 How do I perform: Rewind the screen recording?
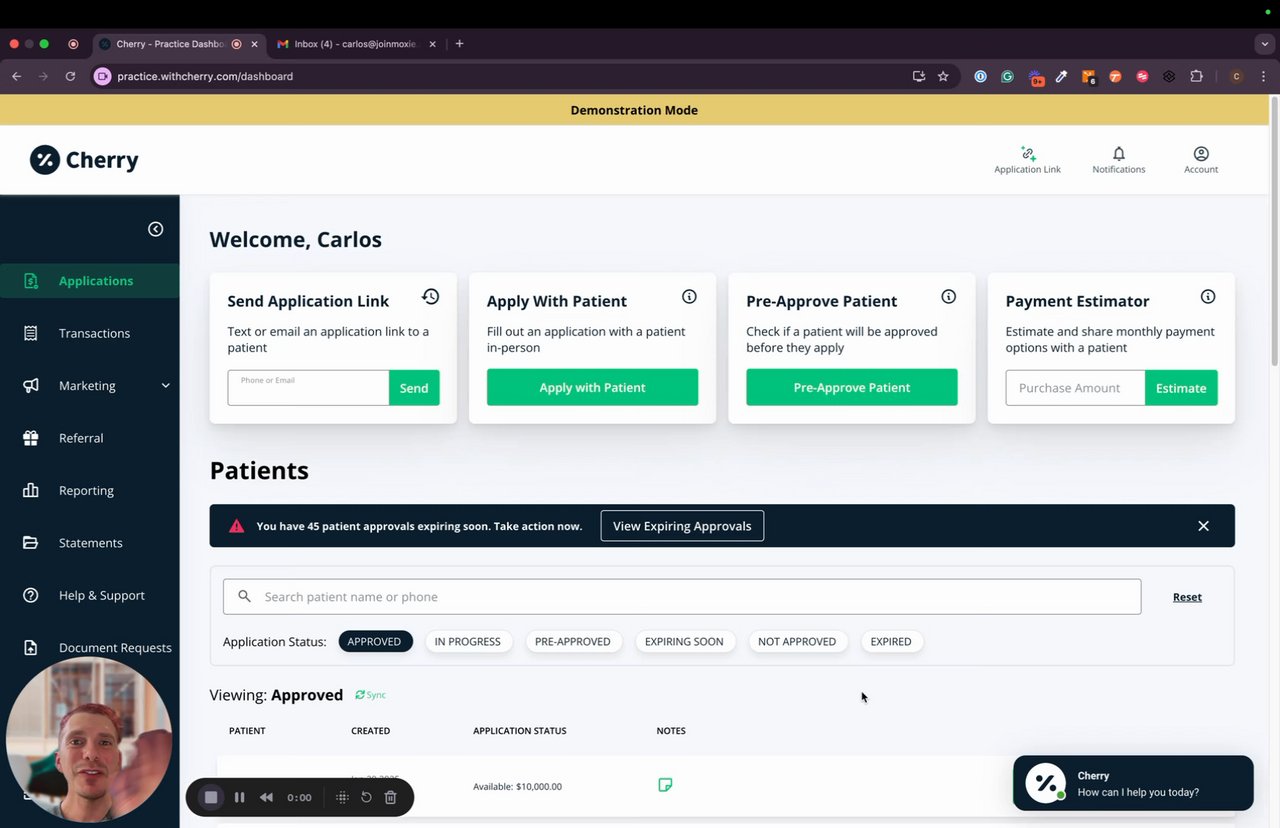(x=267, y=797)
